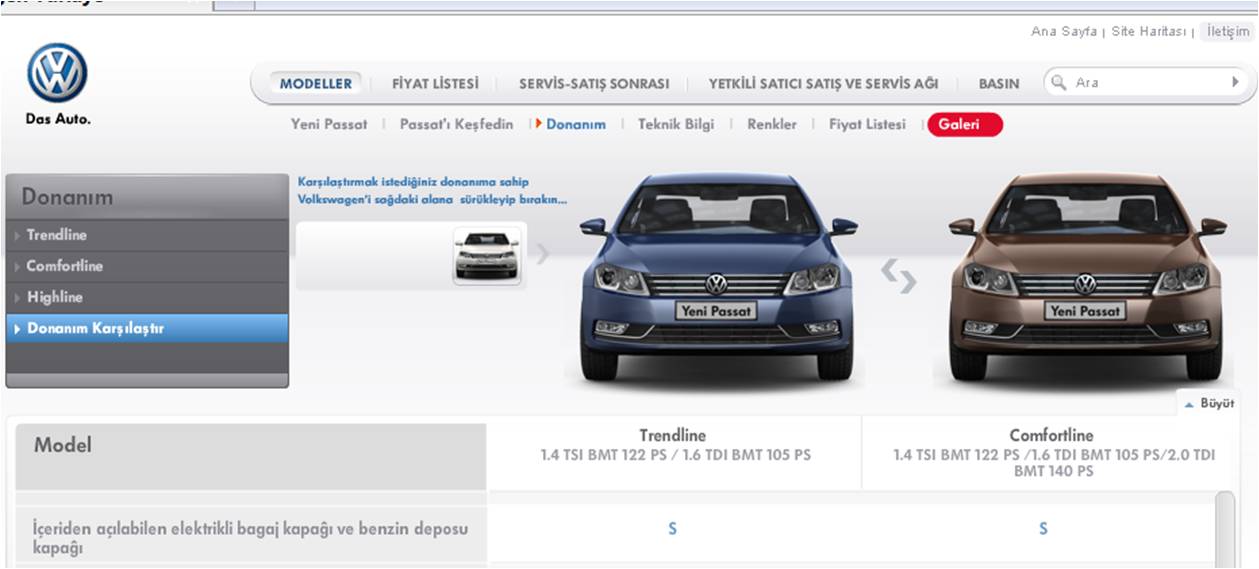Screen dimensions: 1259x569
Task: Open the Teknik Bilgi tab
Action: [676, 125]
